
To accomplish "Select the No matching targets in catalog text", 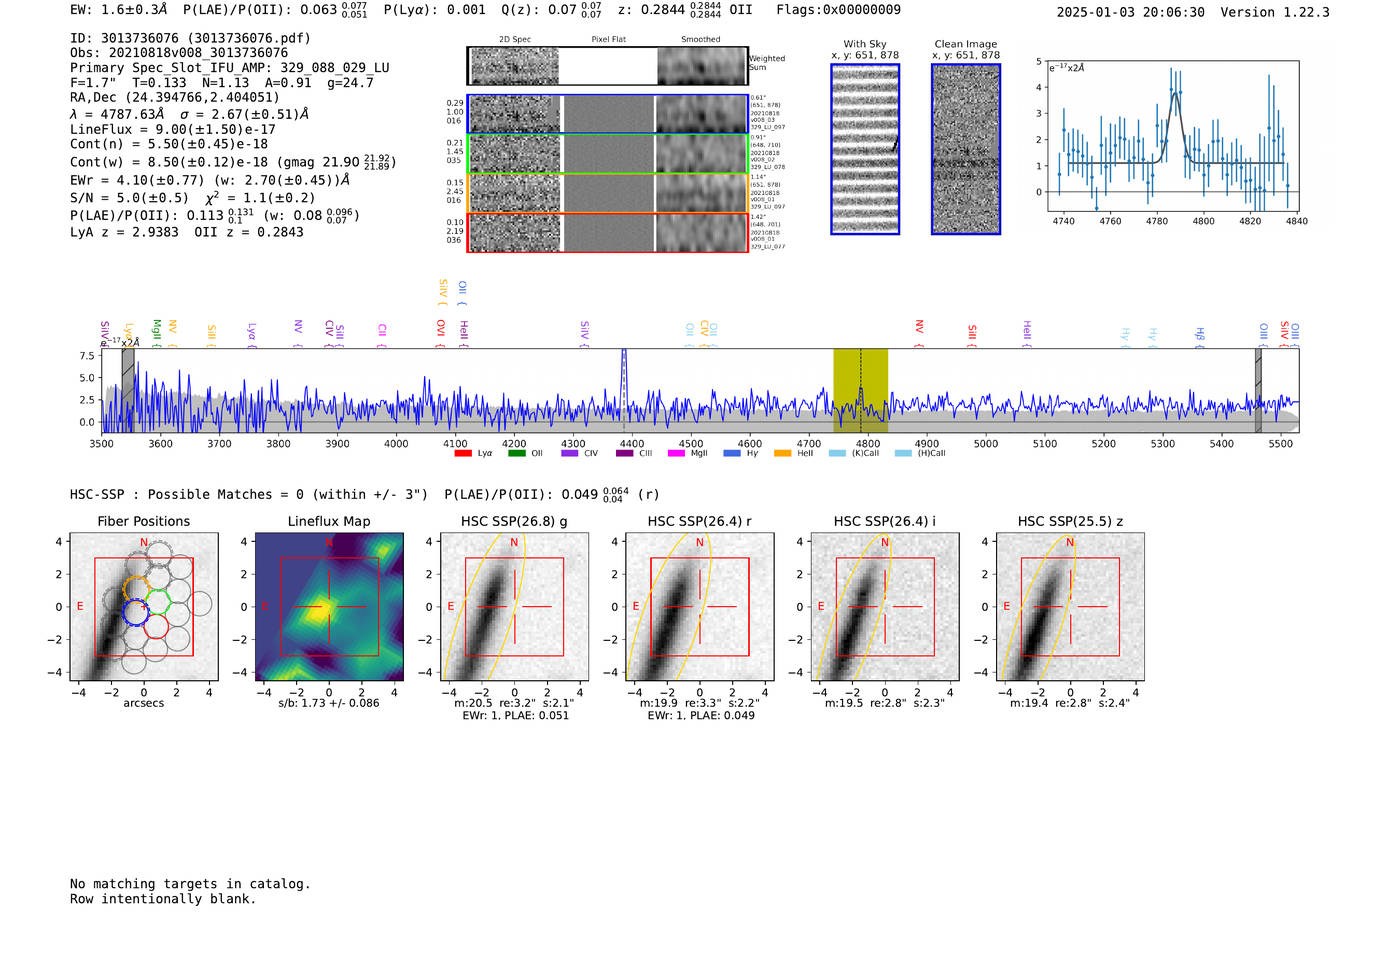I will [x=190, y=884].
